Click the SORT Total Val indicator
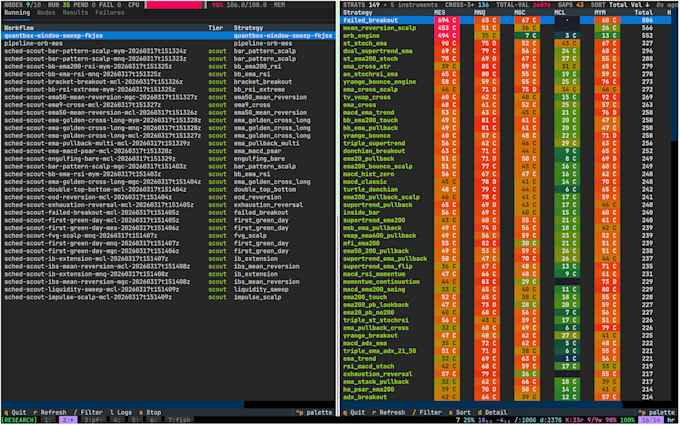 pyautogui.click(x=618, y=5)
